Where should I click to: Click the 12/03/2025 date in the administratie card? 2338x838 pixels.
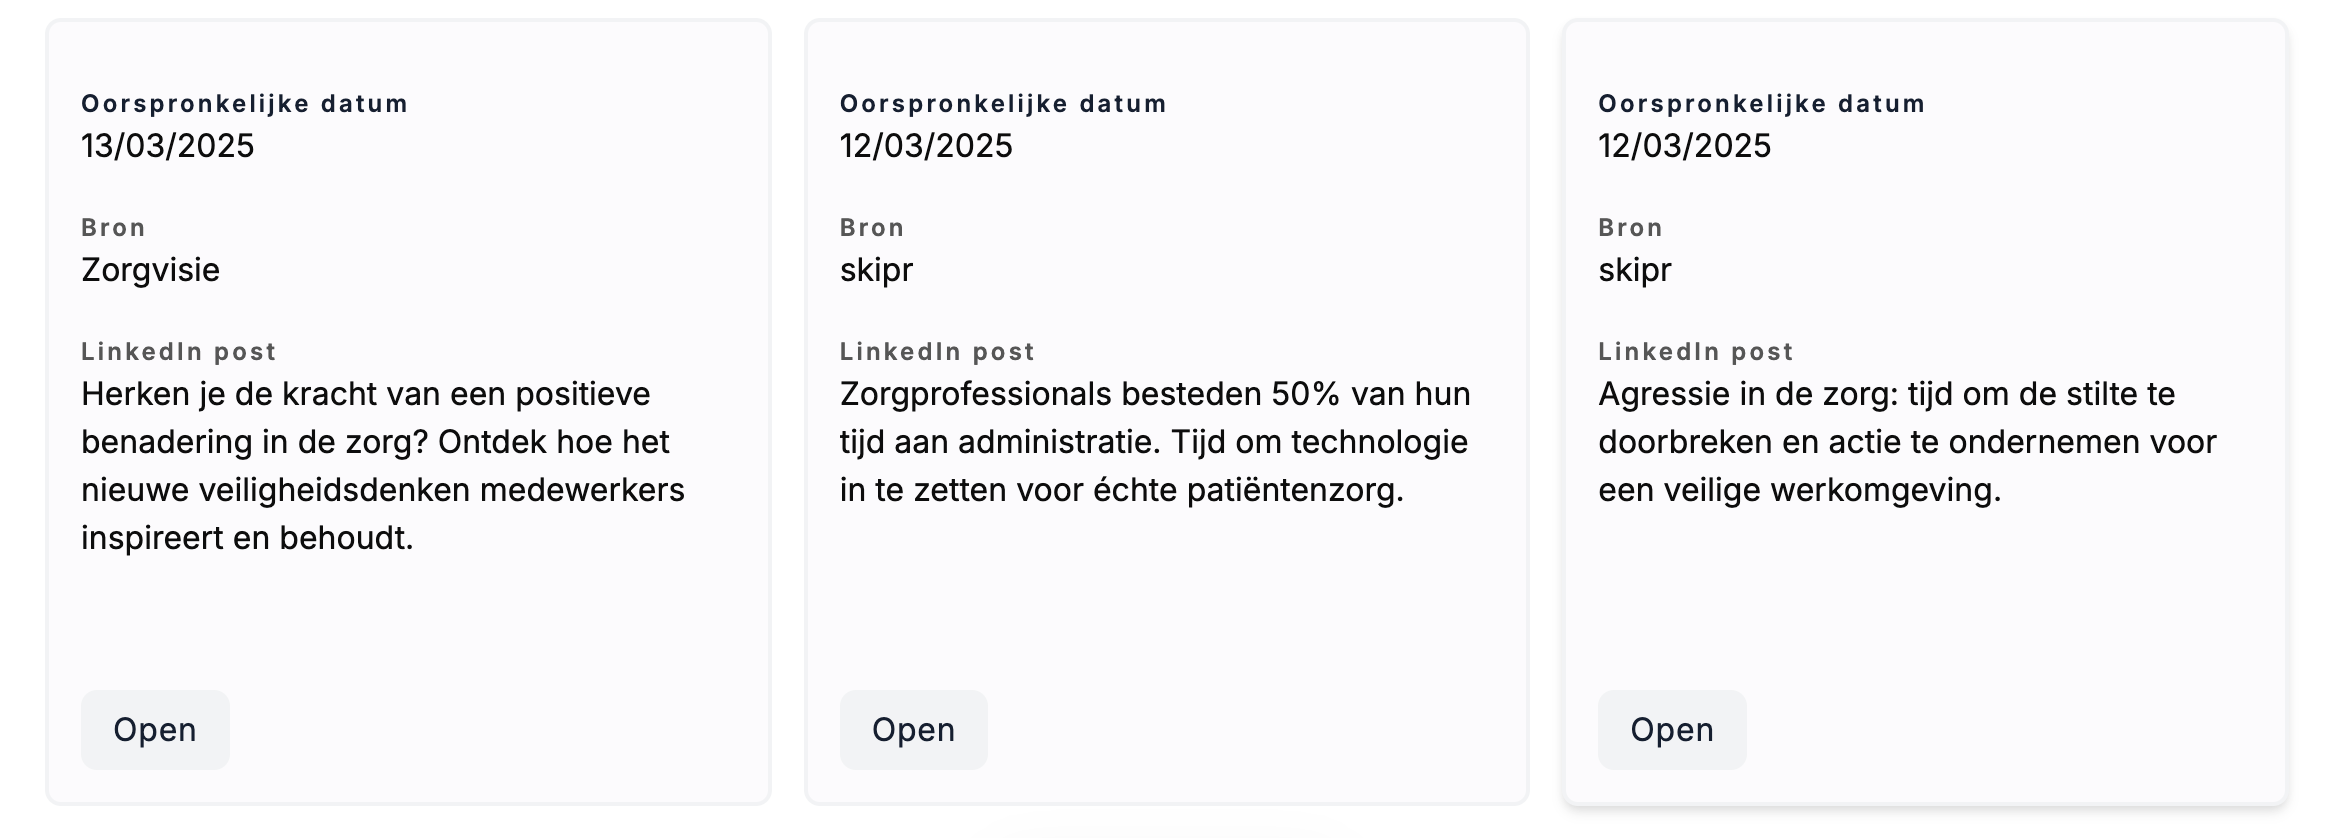(926, 146)
